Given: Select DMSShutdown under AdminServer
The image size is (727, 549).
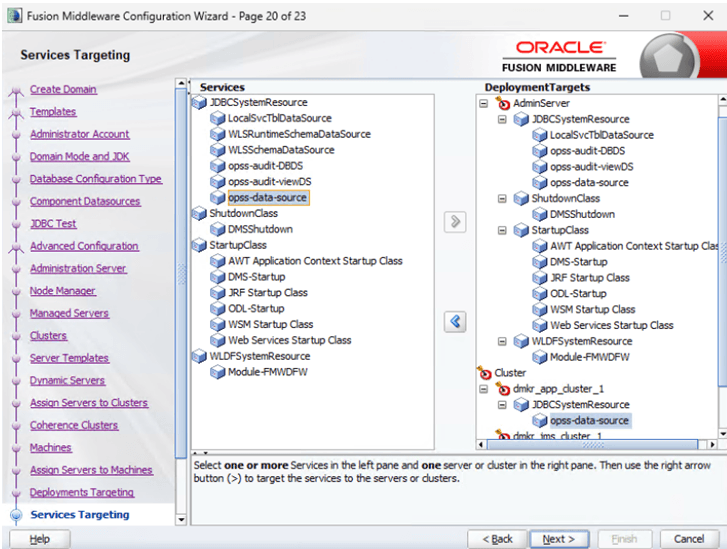Looking at the screenshot, I should [582, 215].
